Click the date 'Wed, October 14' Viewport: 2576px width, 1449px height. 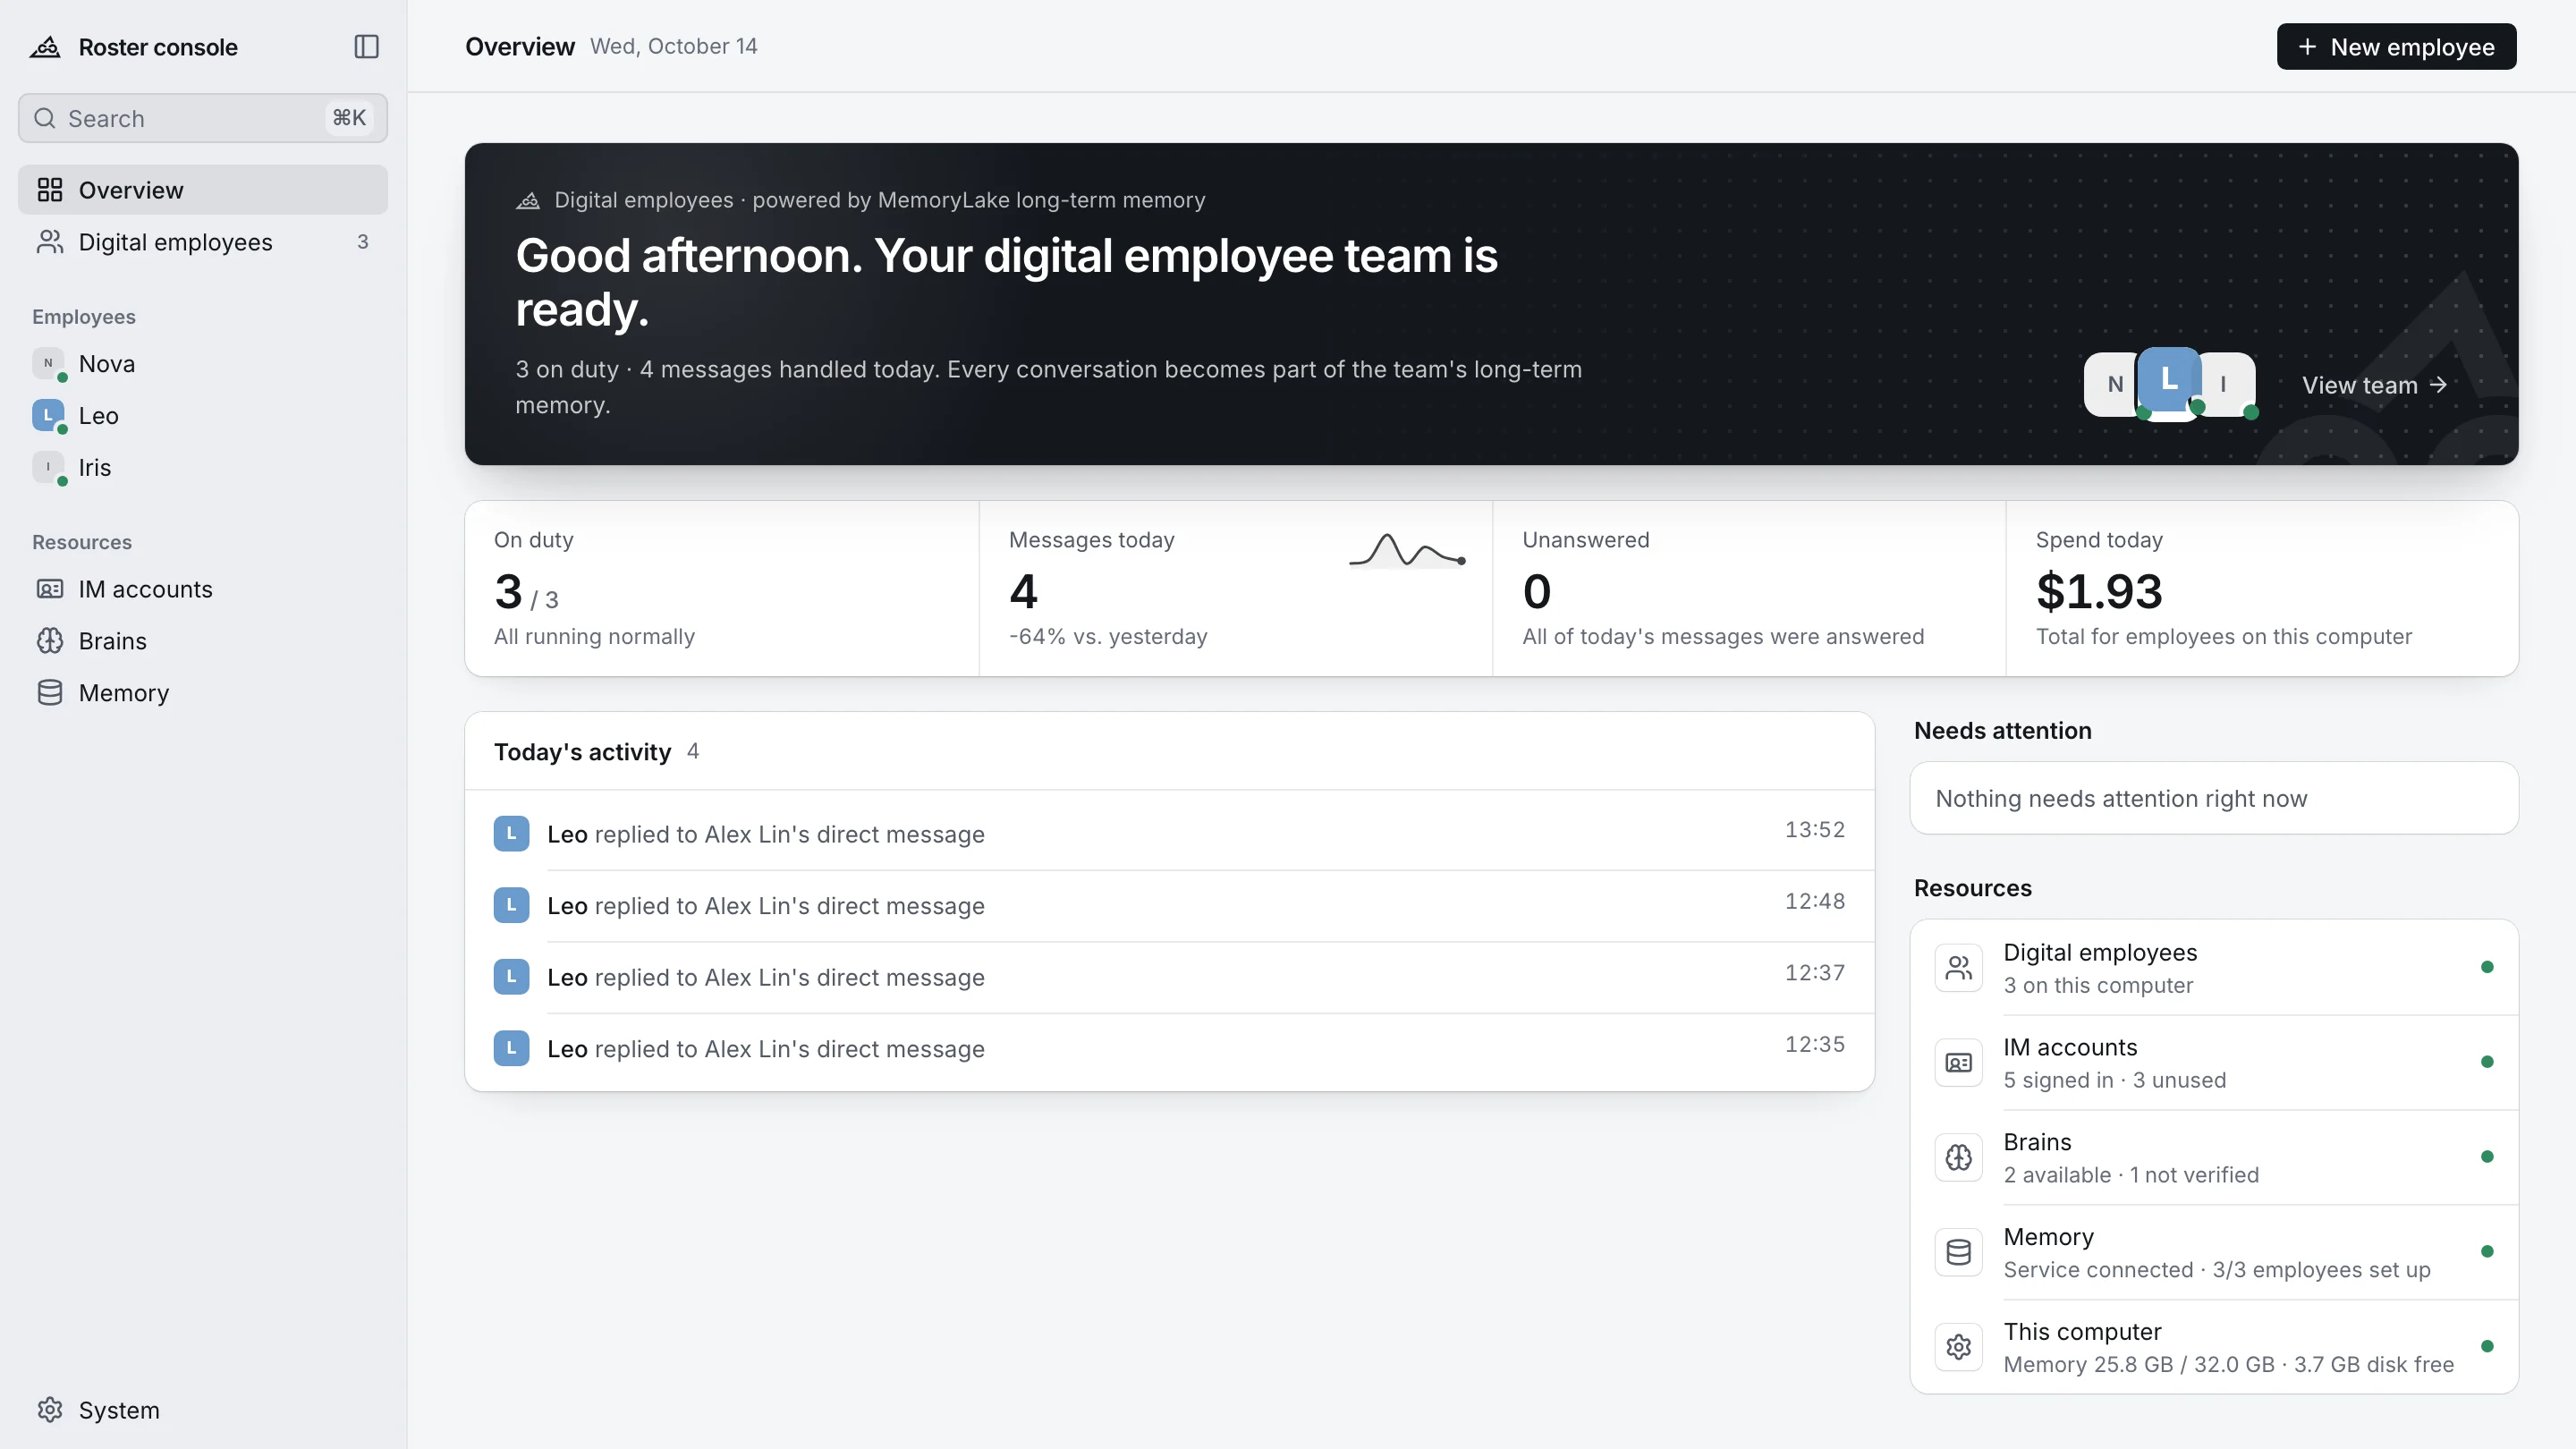673,47
